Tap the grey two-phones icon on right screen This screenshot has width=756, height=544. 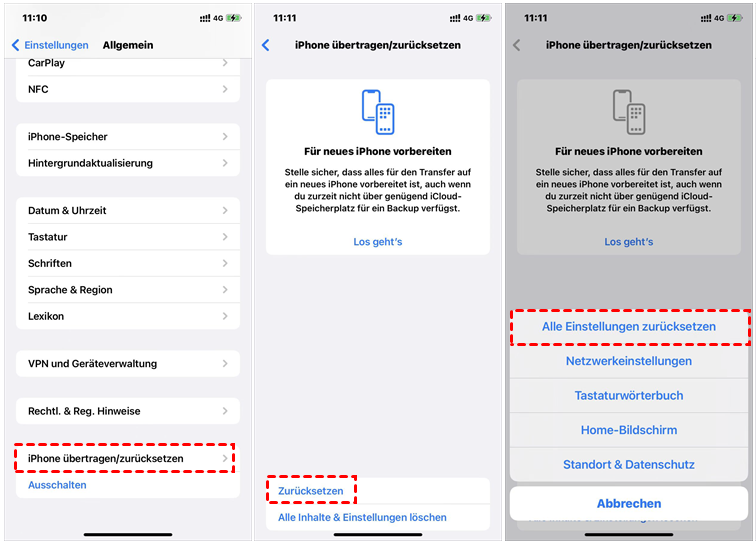(629, 112)
